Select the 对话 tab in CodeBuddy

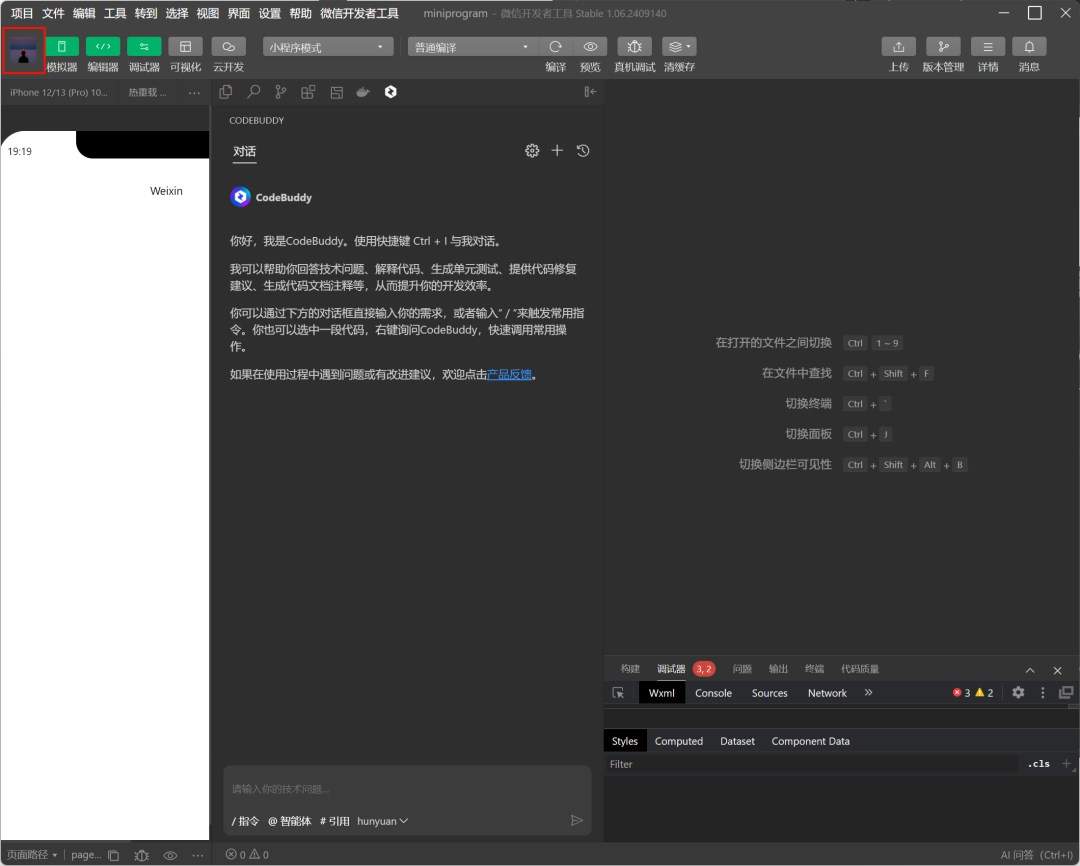coord(245,152)
